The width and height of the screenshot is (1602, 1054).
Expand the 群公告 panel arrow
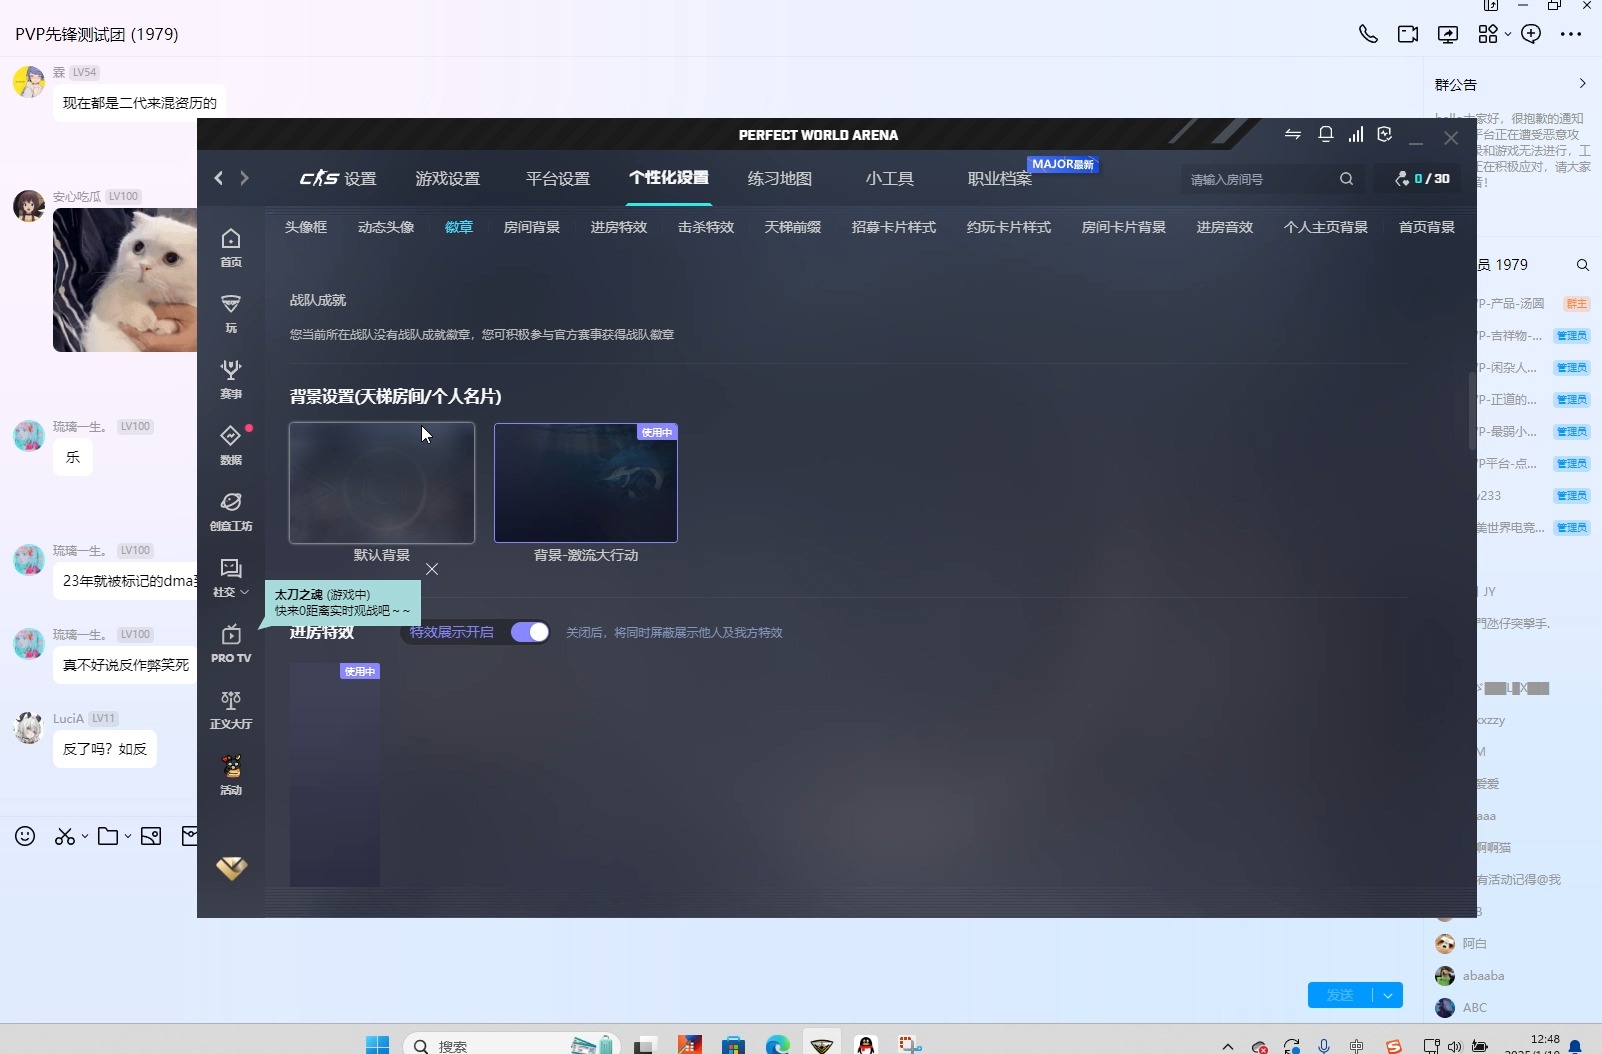(1582, 84)
